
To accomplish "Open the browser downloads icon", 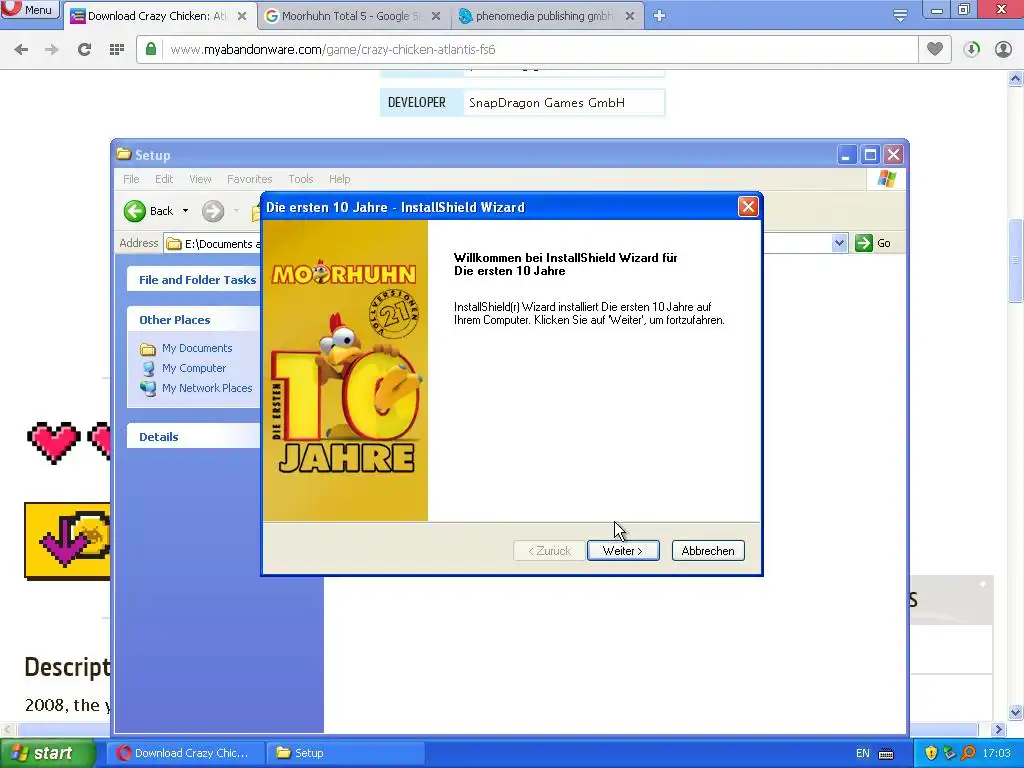I will (972, 49).
